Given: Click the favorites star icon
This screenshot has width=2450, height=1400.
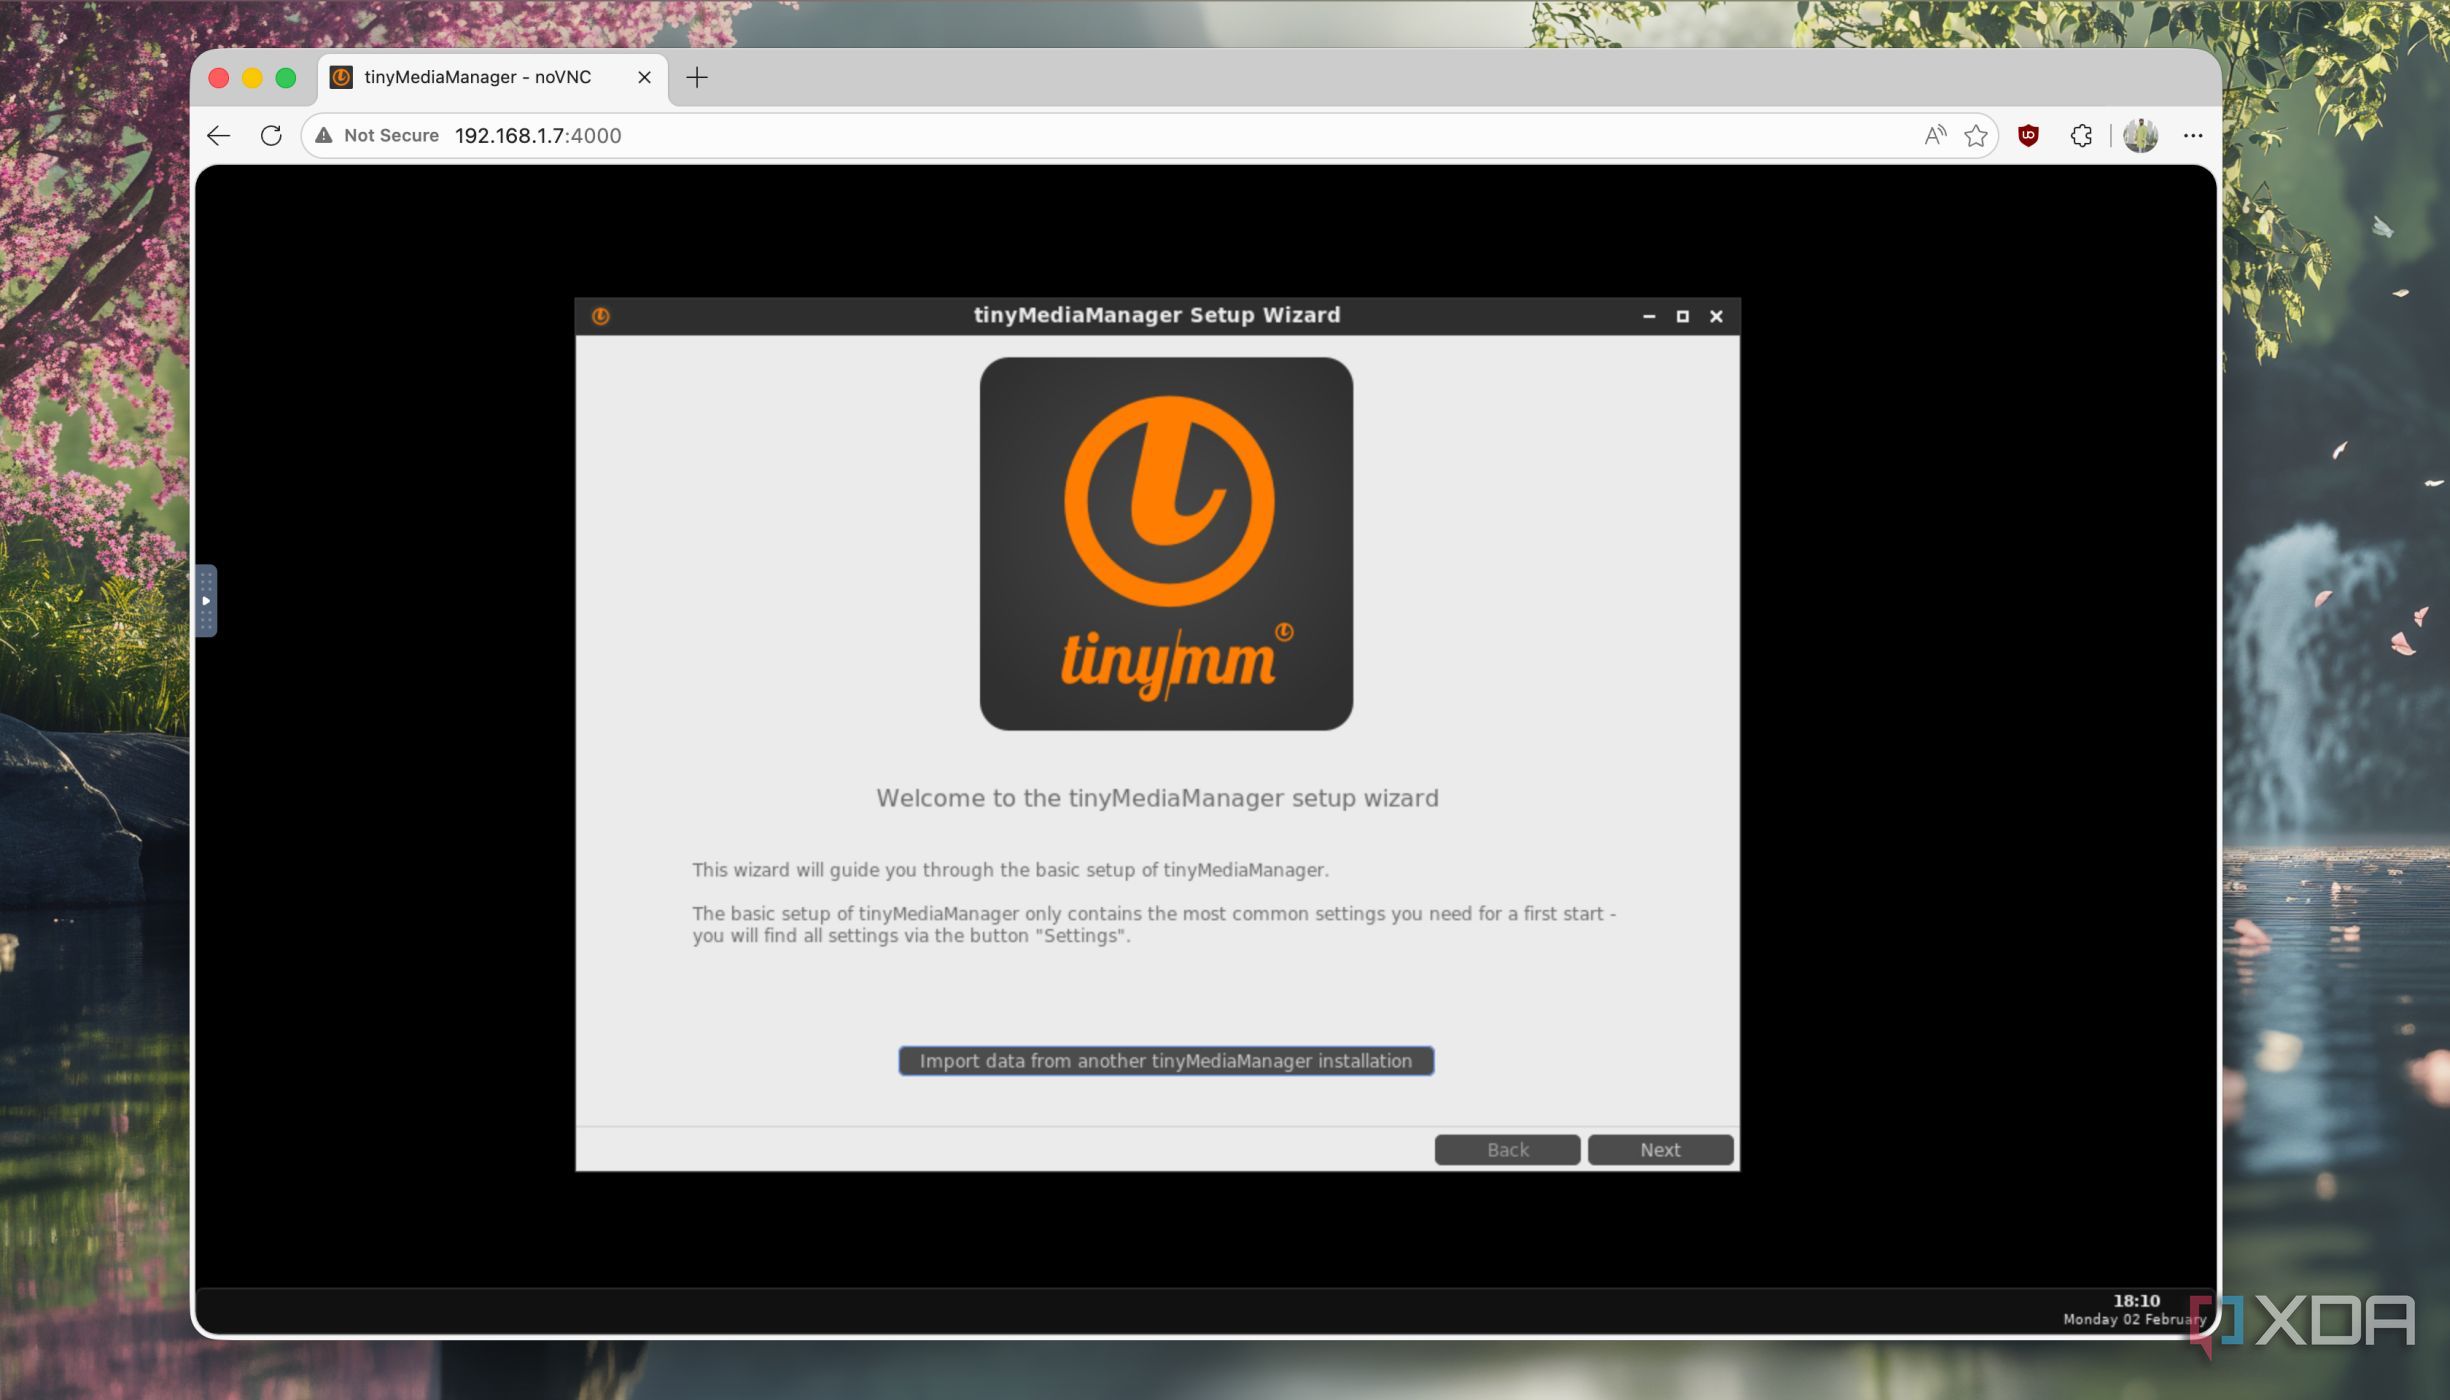Looking at the screenshot, I should 1975,136.
